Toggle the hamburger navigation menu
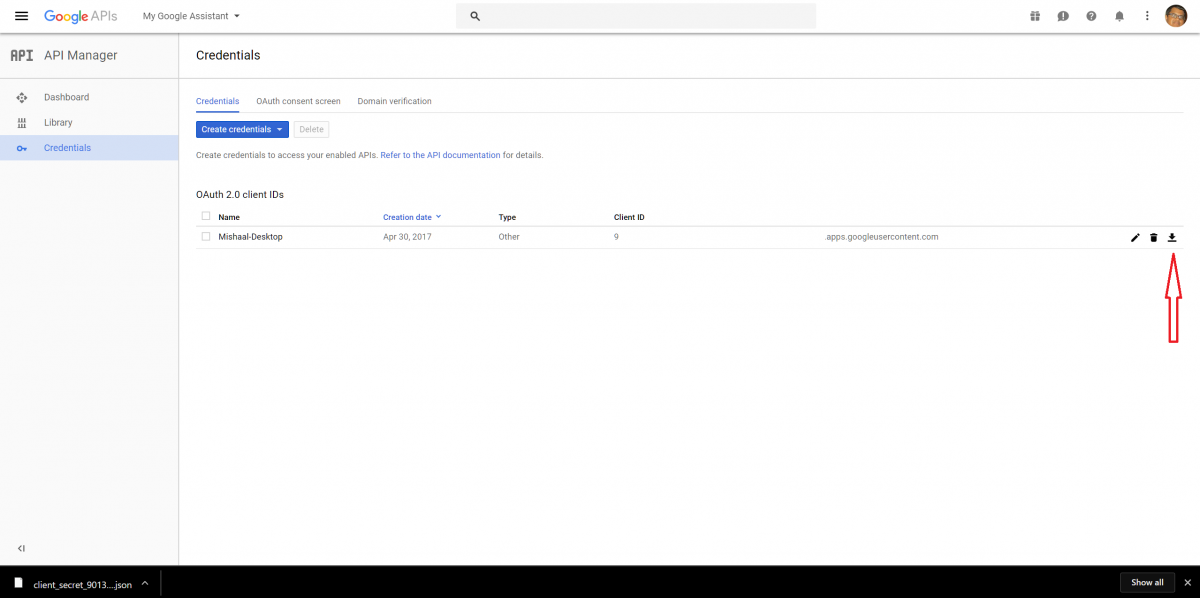The width and height of the screenshot is (1200, 598). point(21,15)
